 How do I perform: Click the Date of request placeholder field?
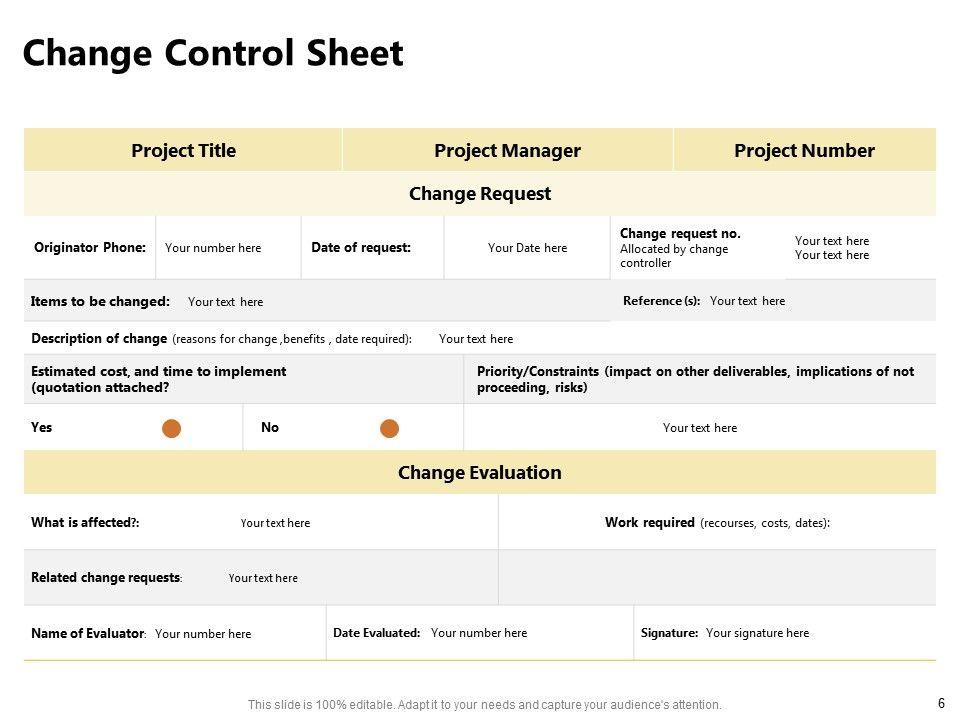point(527,248)
